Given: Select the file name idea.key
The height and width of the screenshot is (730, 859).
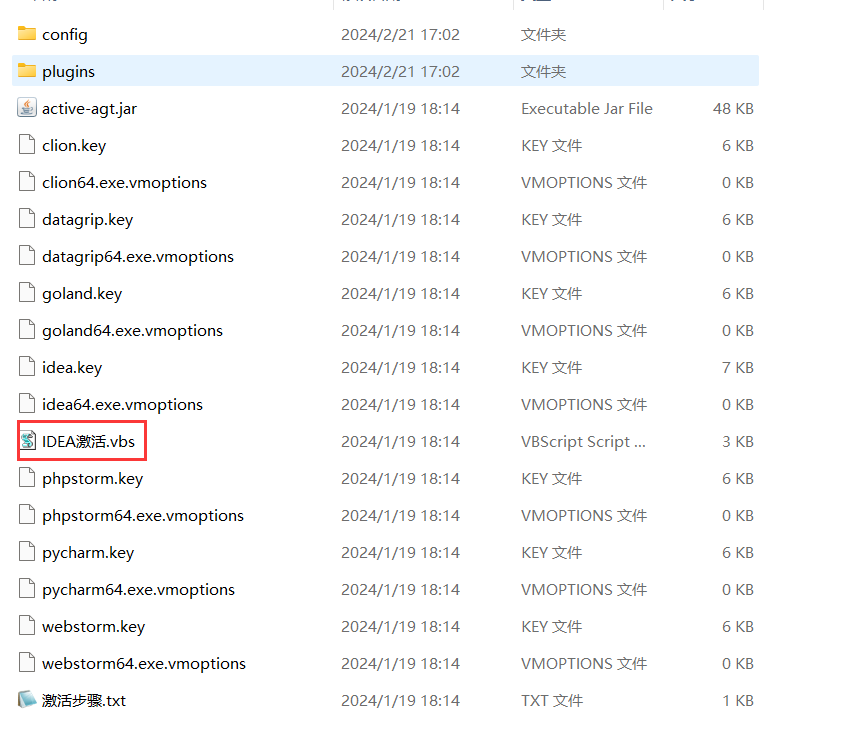Looking at the screenshot, I should tap(72, 367).
